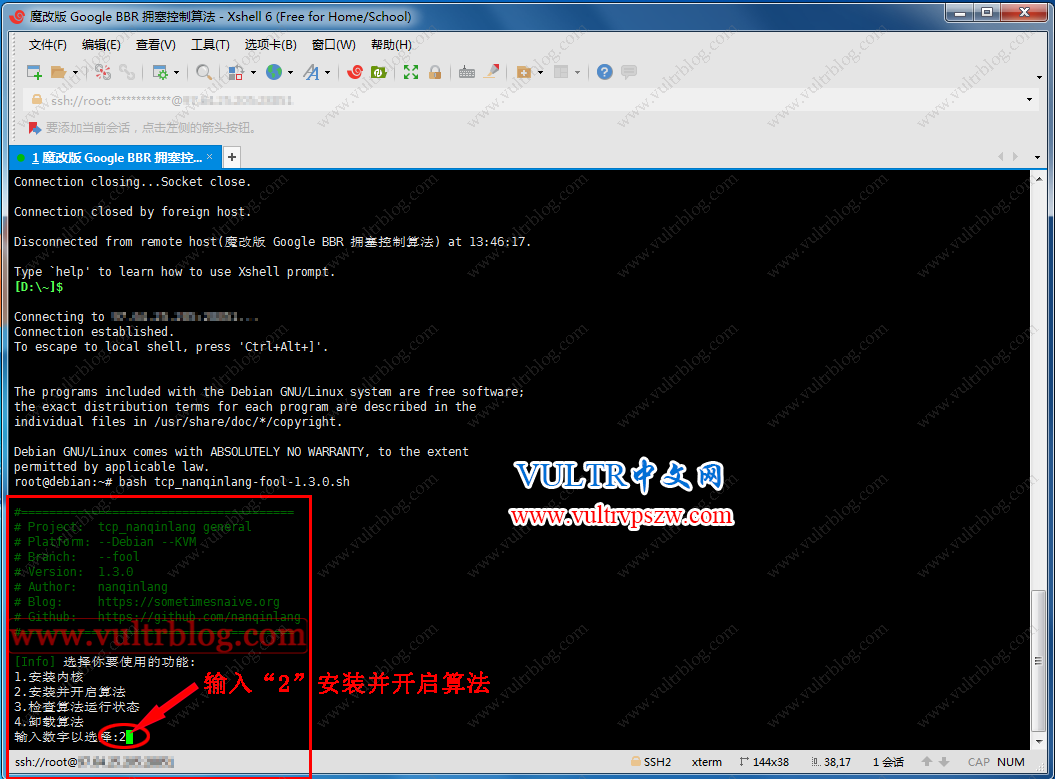Click the CAP status indicator
This screenshot has height=779, width=1055.
coord(978,762)
